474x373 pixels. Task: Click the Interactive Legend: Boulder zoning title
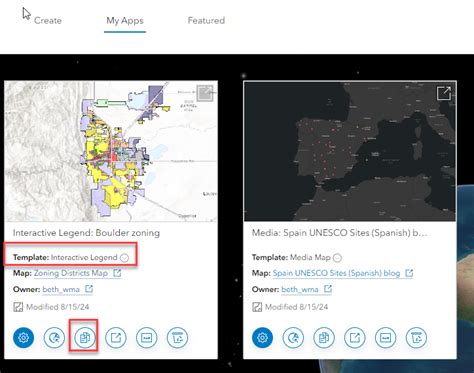(86, 233)
